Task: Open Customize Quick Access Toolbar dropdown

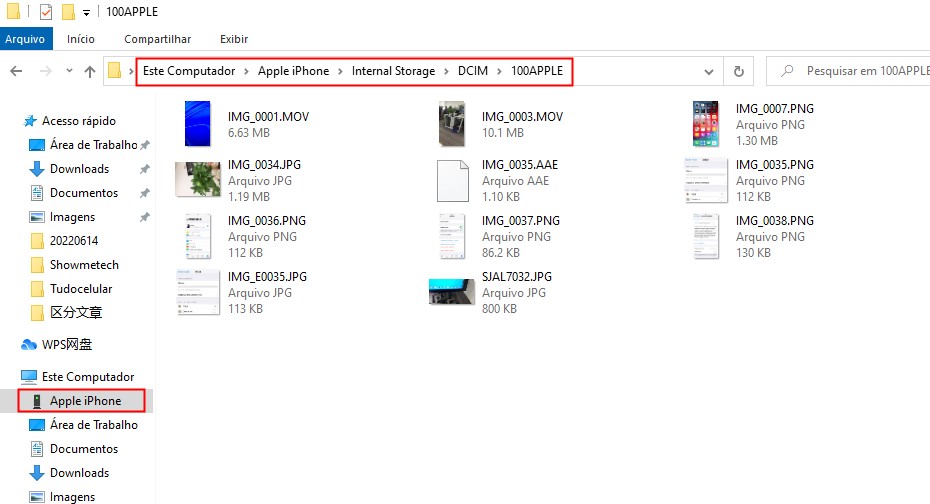Action: tap(86, 12)
